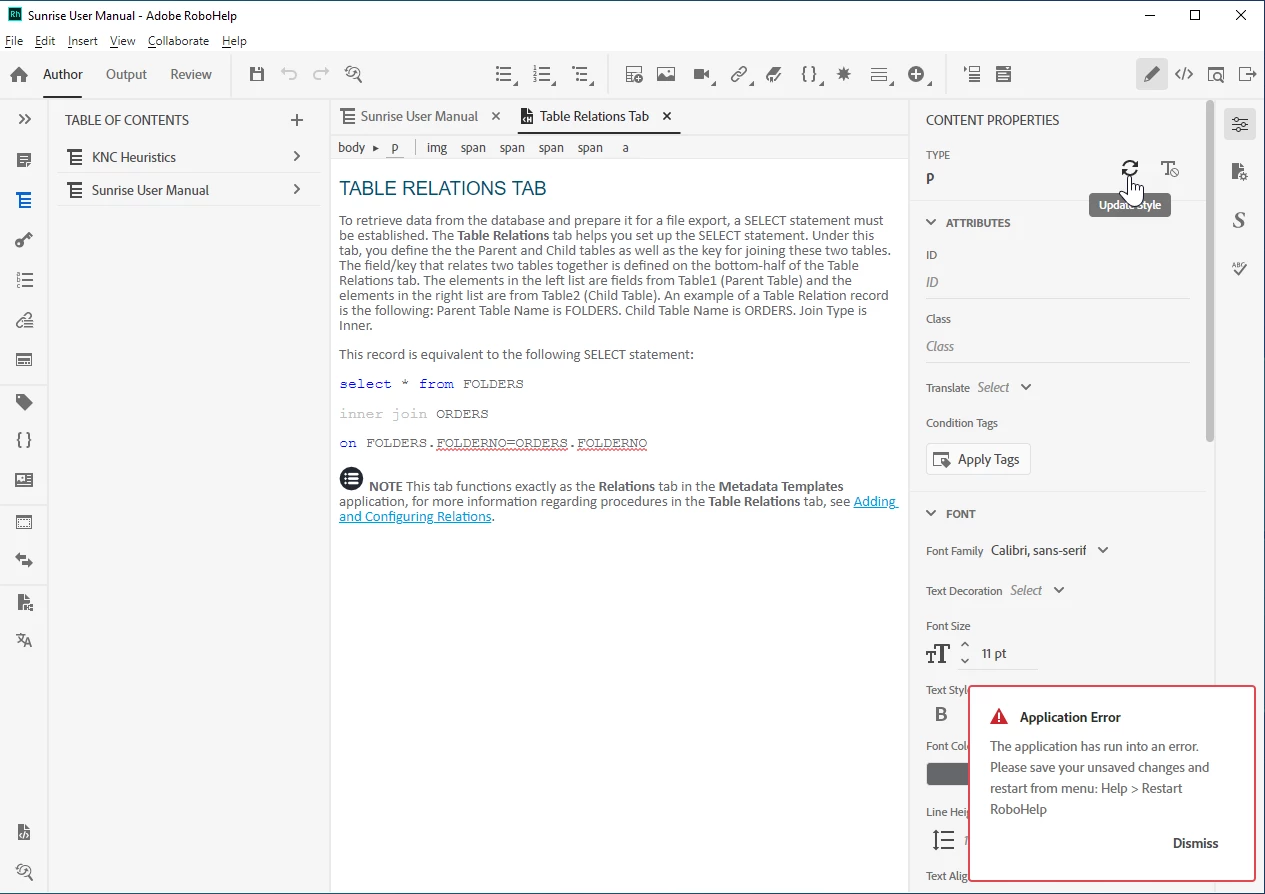Open the Variables braces panel in sidebar
The height and width of the screenshot is (894, 1265).
25,440
